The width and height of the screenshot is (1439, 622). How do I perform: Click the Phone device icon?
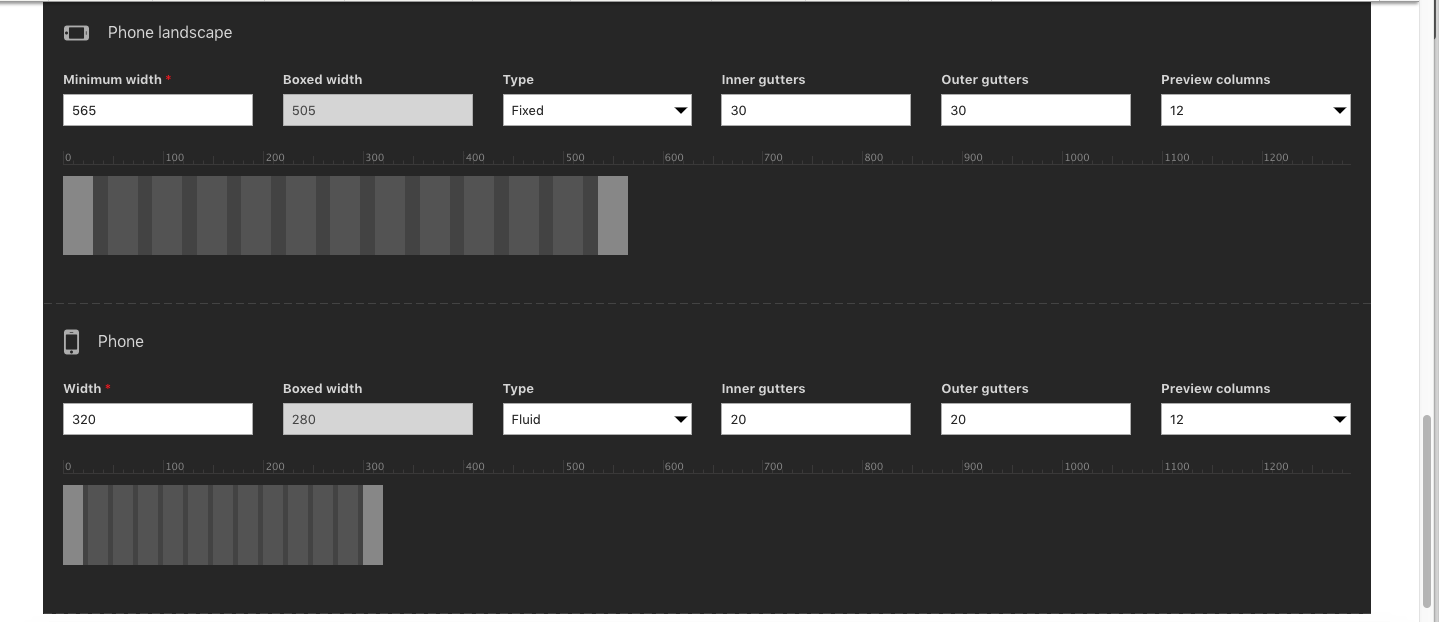(71, 342)
